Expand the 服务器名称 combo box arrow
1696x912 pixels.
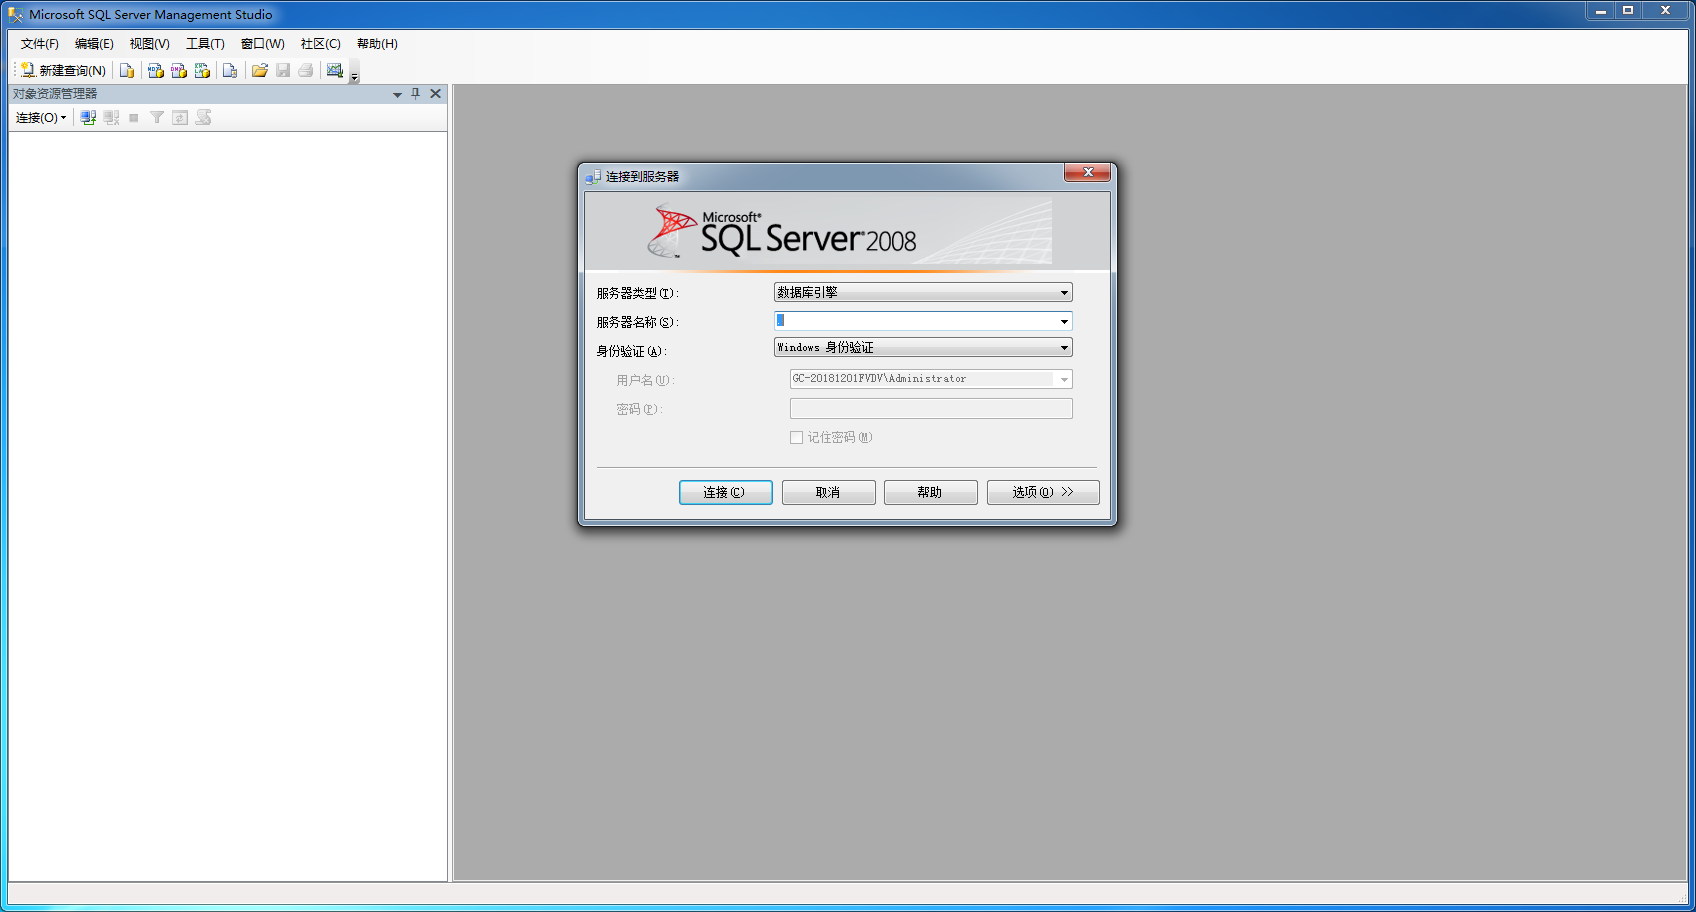(1064, 321)
